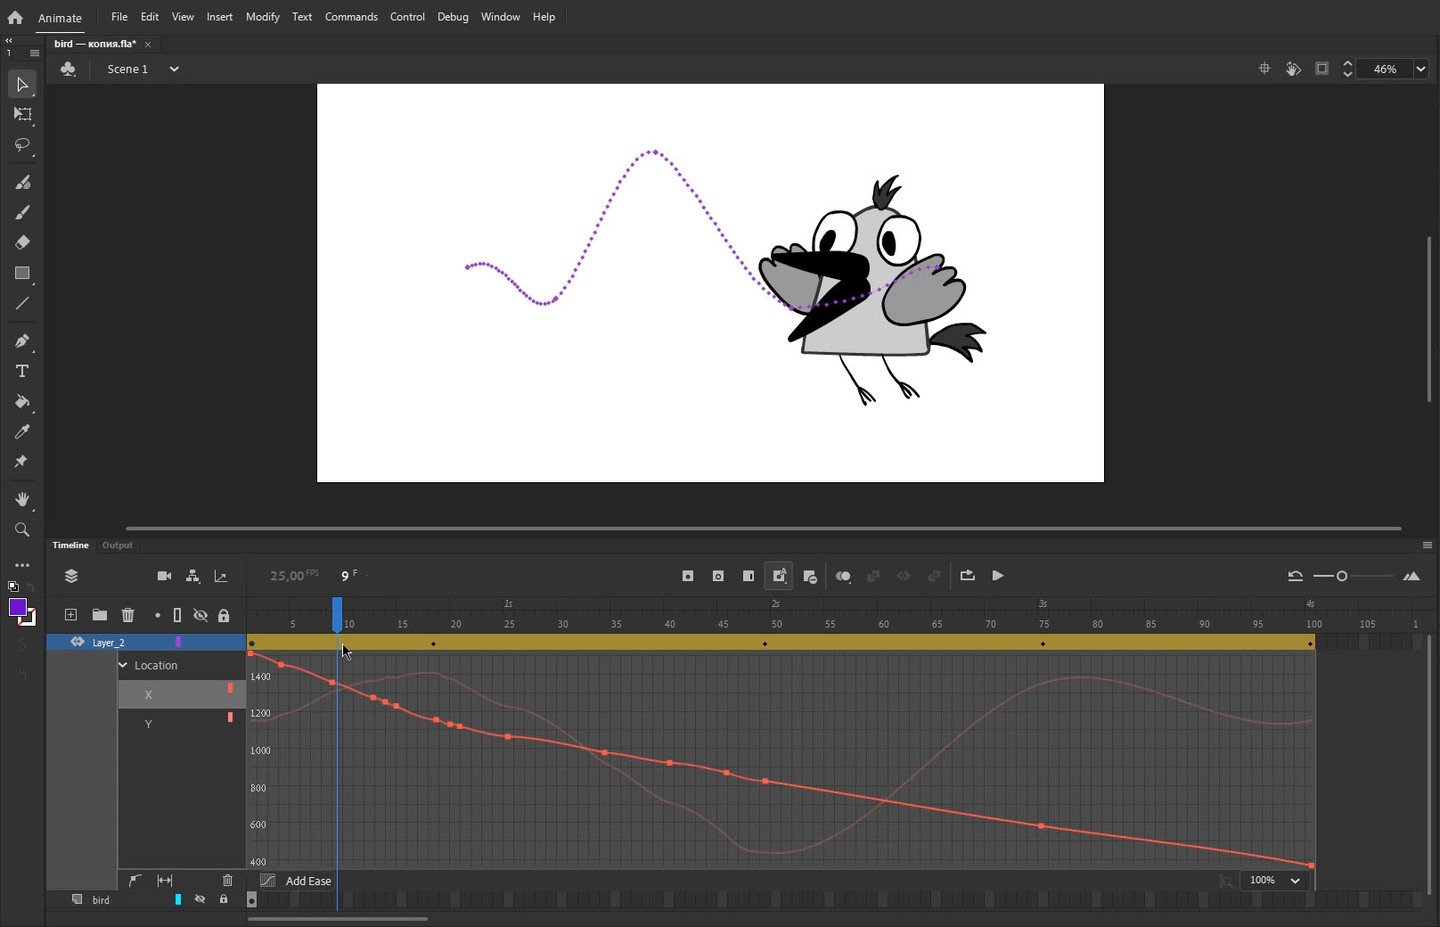The image size is (1440, 927).
Task: Choose the Eyedropper tool
Action: coord(22,432)
